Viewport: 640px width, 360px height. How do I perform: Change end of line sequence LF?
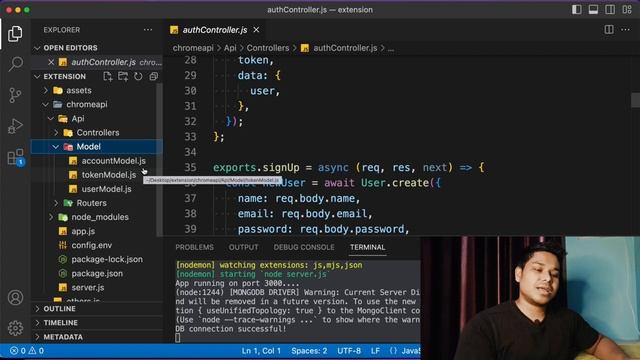375,351
